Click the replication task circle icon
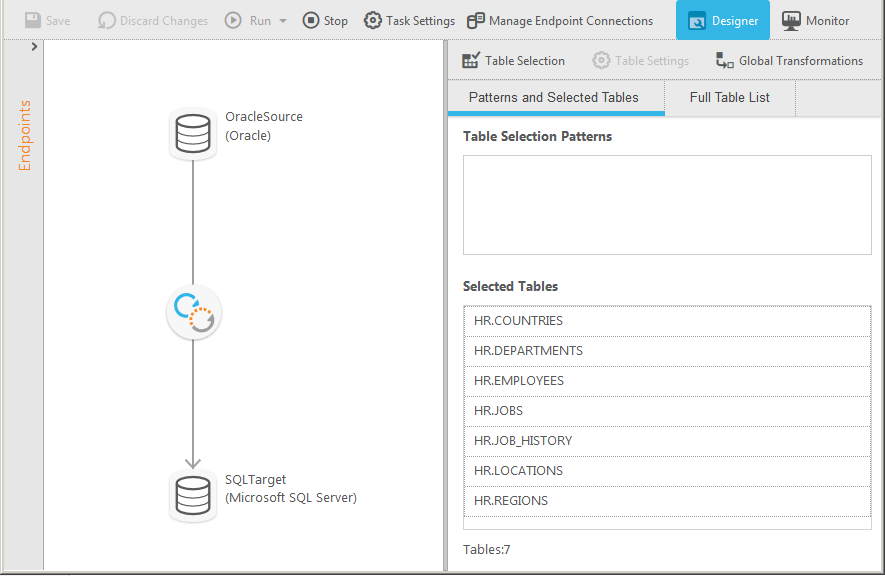Image resolution: width=885 pixels, height=576 pixels. tap(193, 314)
